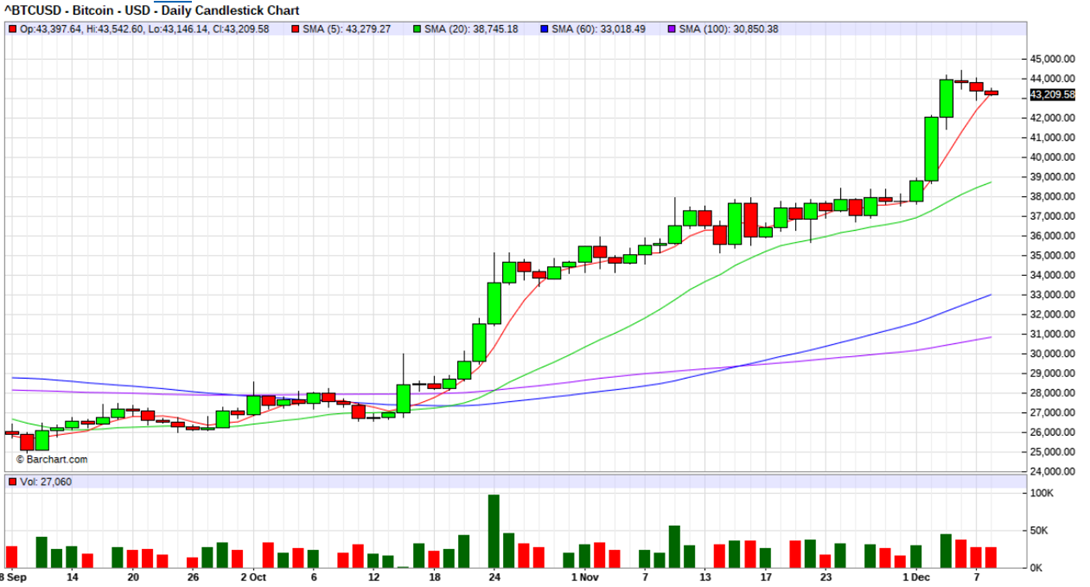Click the green SMA (20) legend swatch

pyautogui.click(x=417, y=29)
